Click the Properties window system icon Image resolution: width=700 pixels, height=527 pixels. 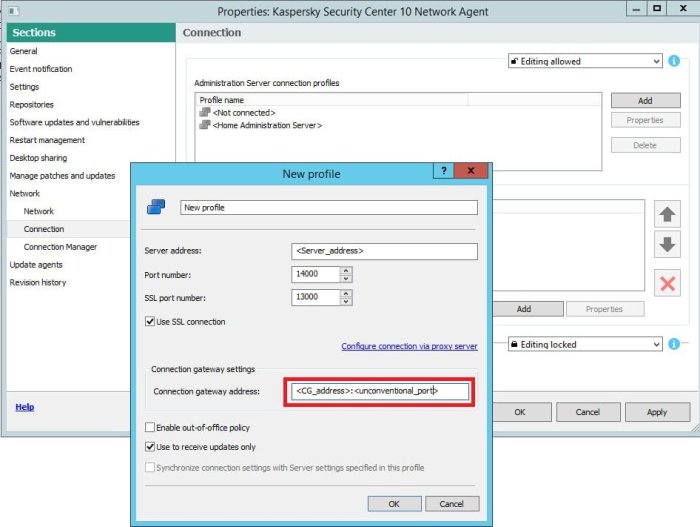[x=14, y=11]
